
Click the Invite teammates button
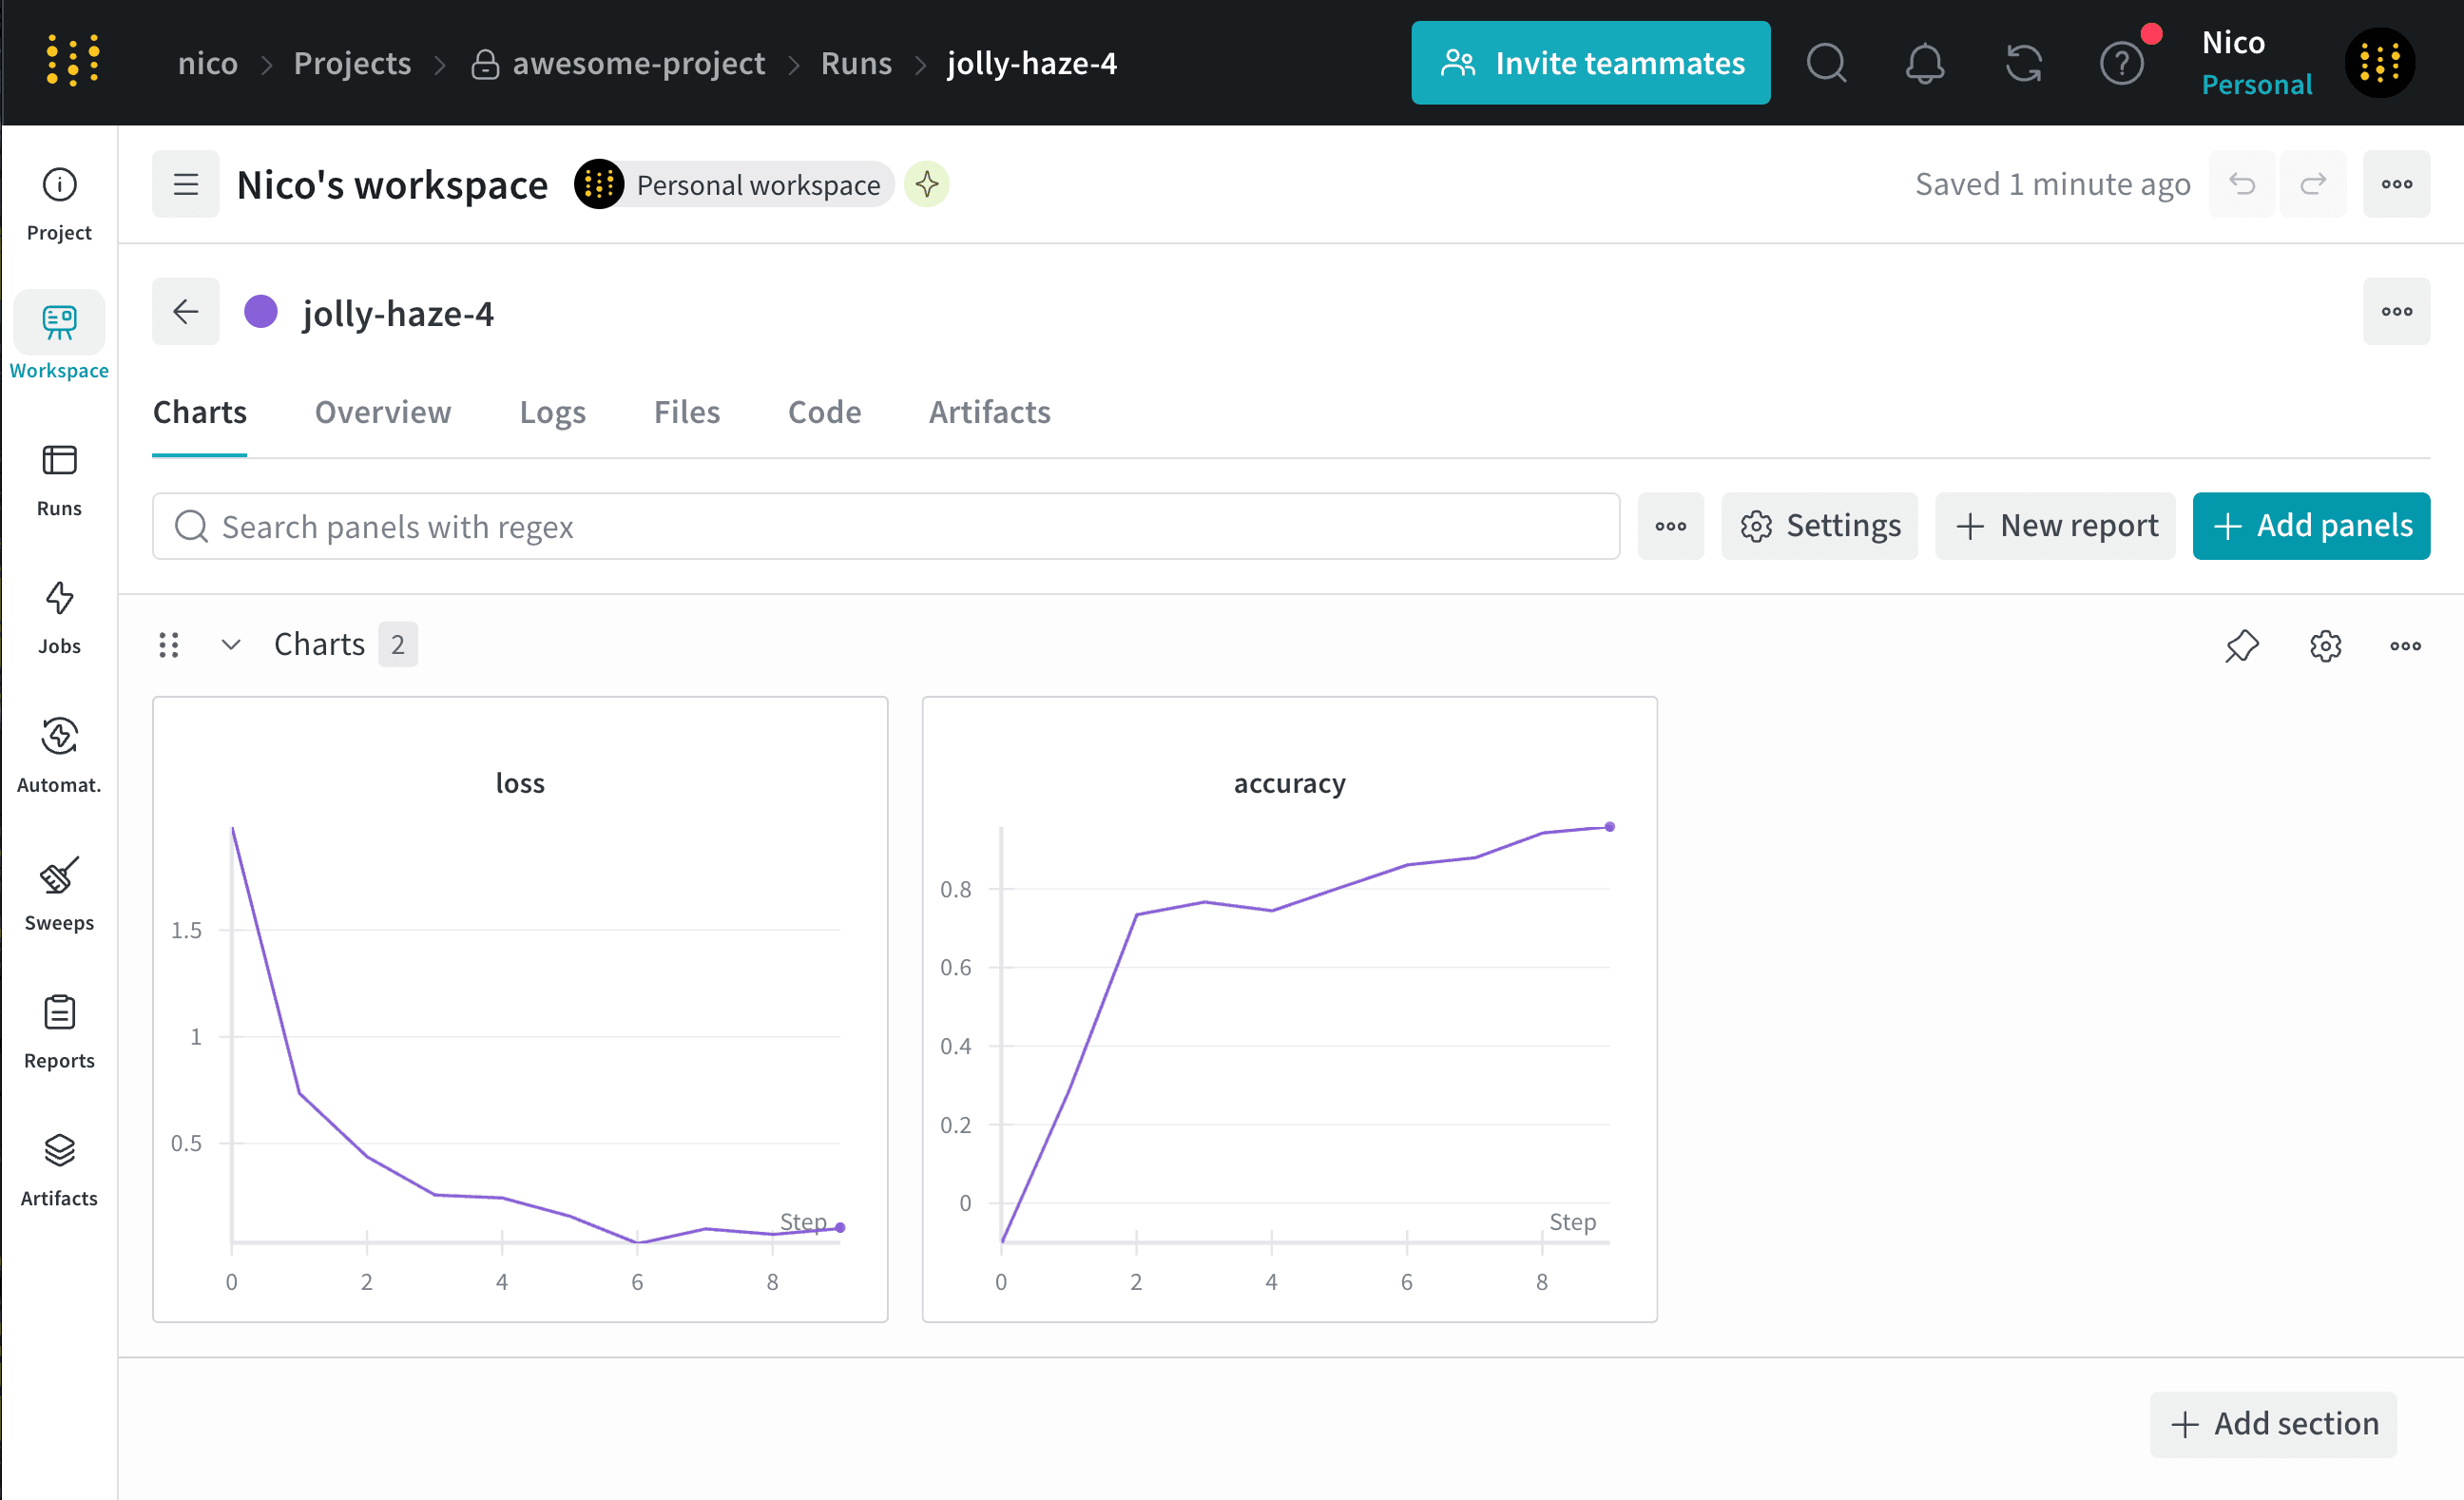tap(1590, 62)
